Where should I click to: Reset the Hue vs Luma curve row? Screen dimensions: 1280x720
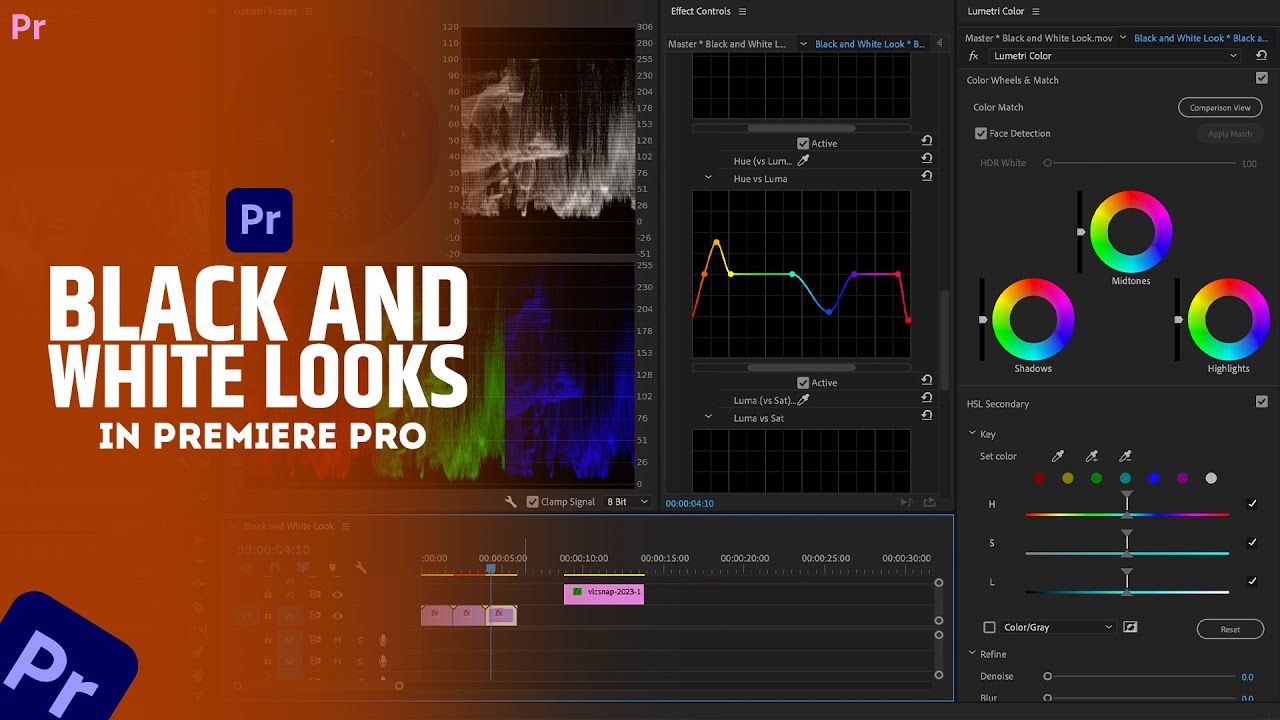click(x=927, y=176)
